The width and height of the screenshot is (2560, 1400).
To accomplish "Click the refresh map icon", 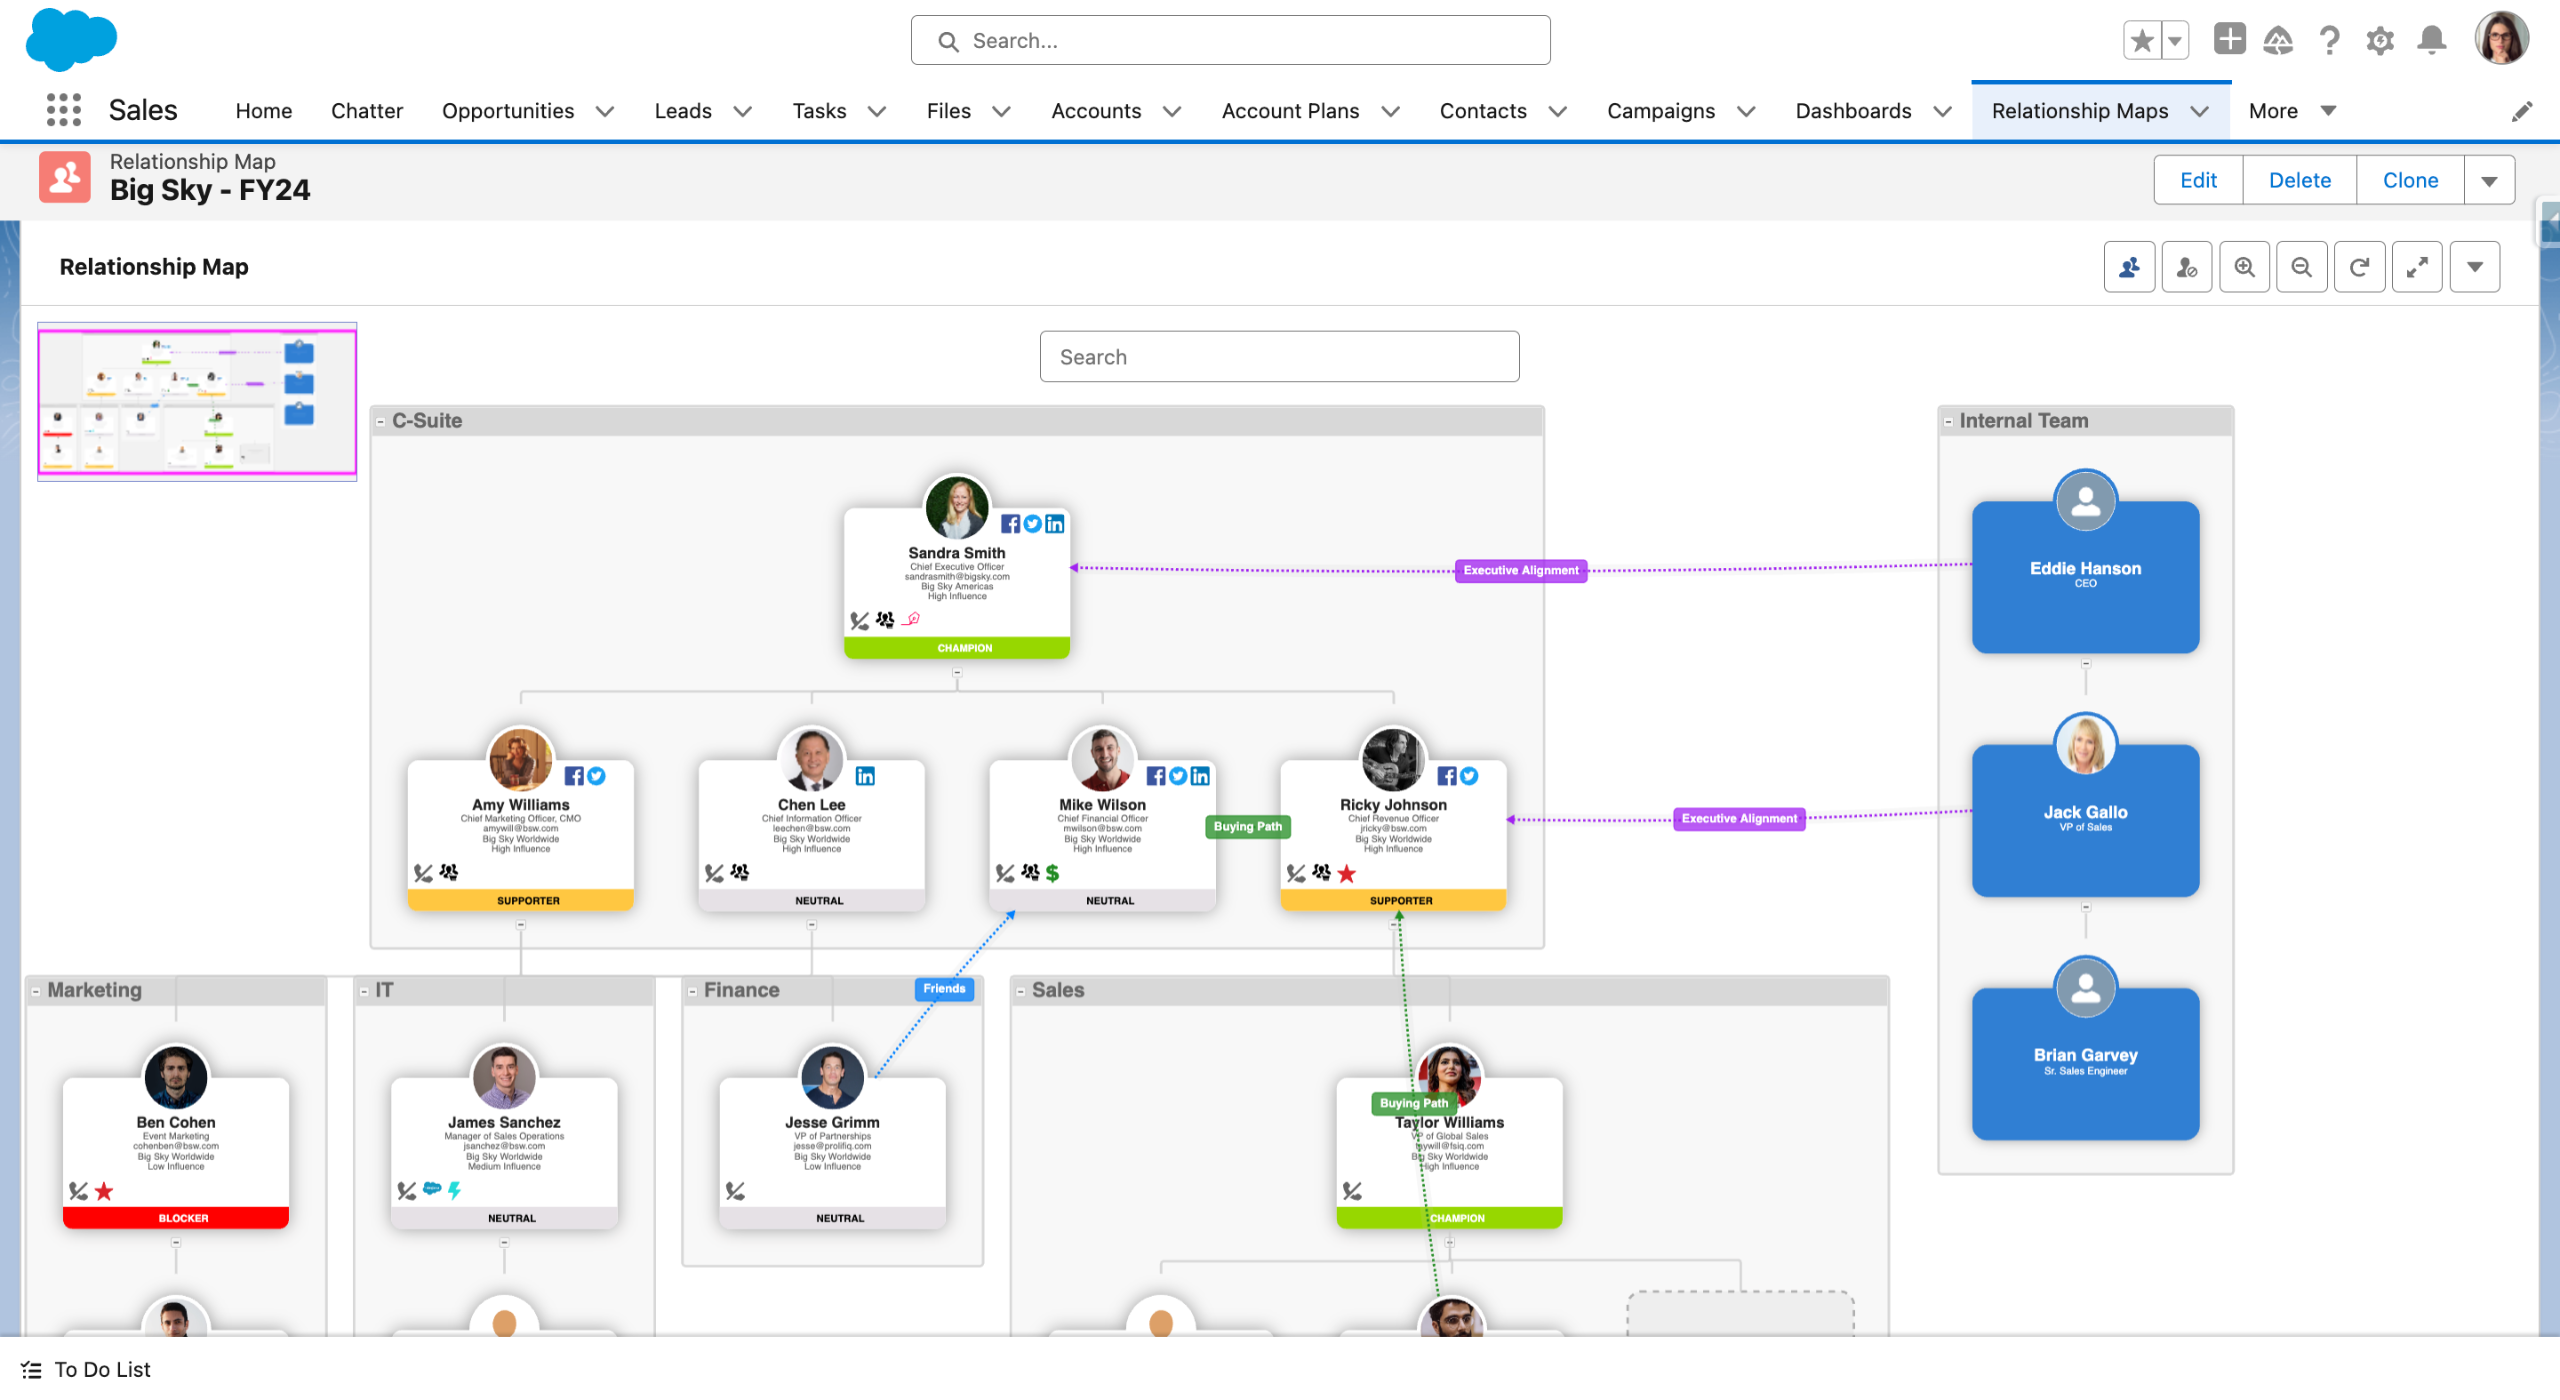I will (x=2359, y=267).
